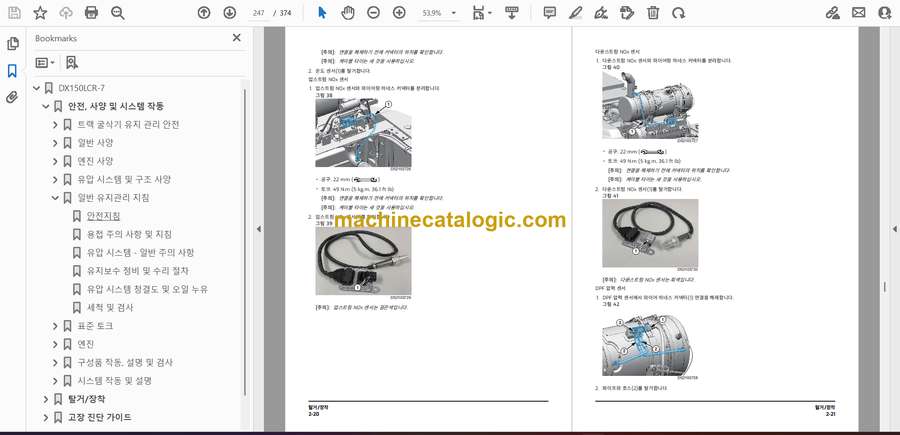Viewport: 900px width, 435px height.
Task: Expand the 엔진 사양 bookmark
Action: point(55,161)
